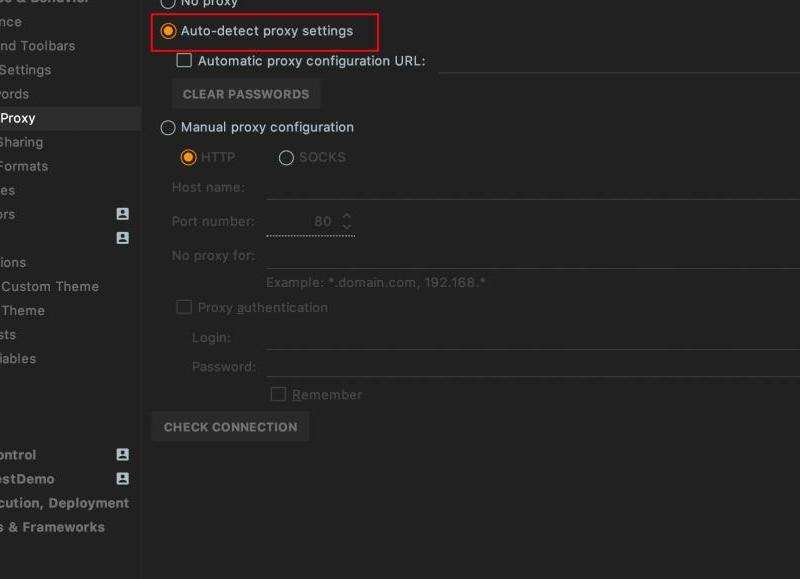
Task: Click the project icon beside the Version Control entry
Action: [123, 455]
